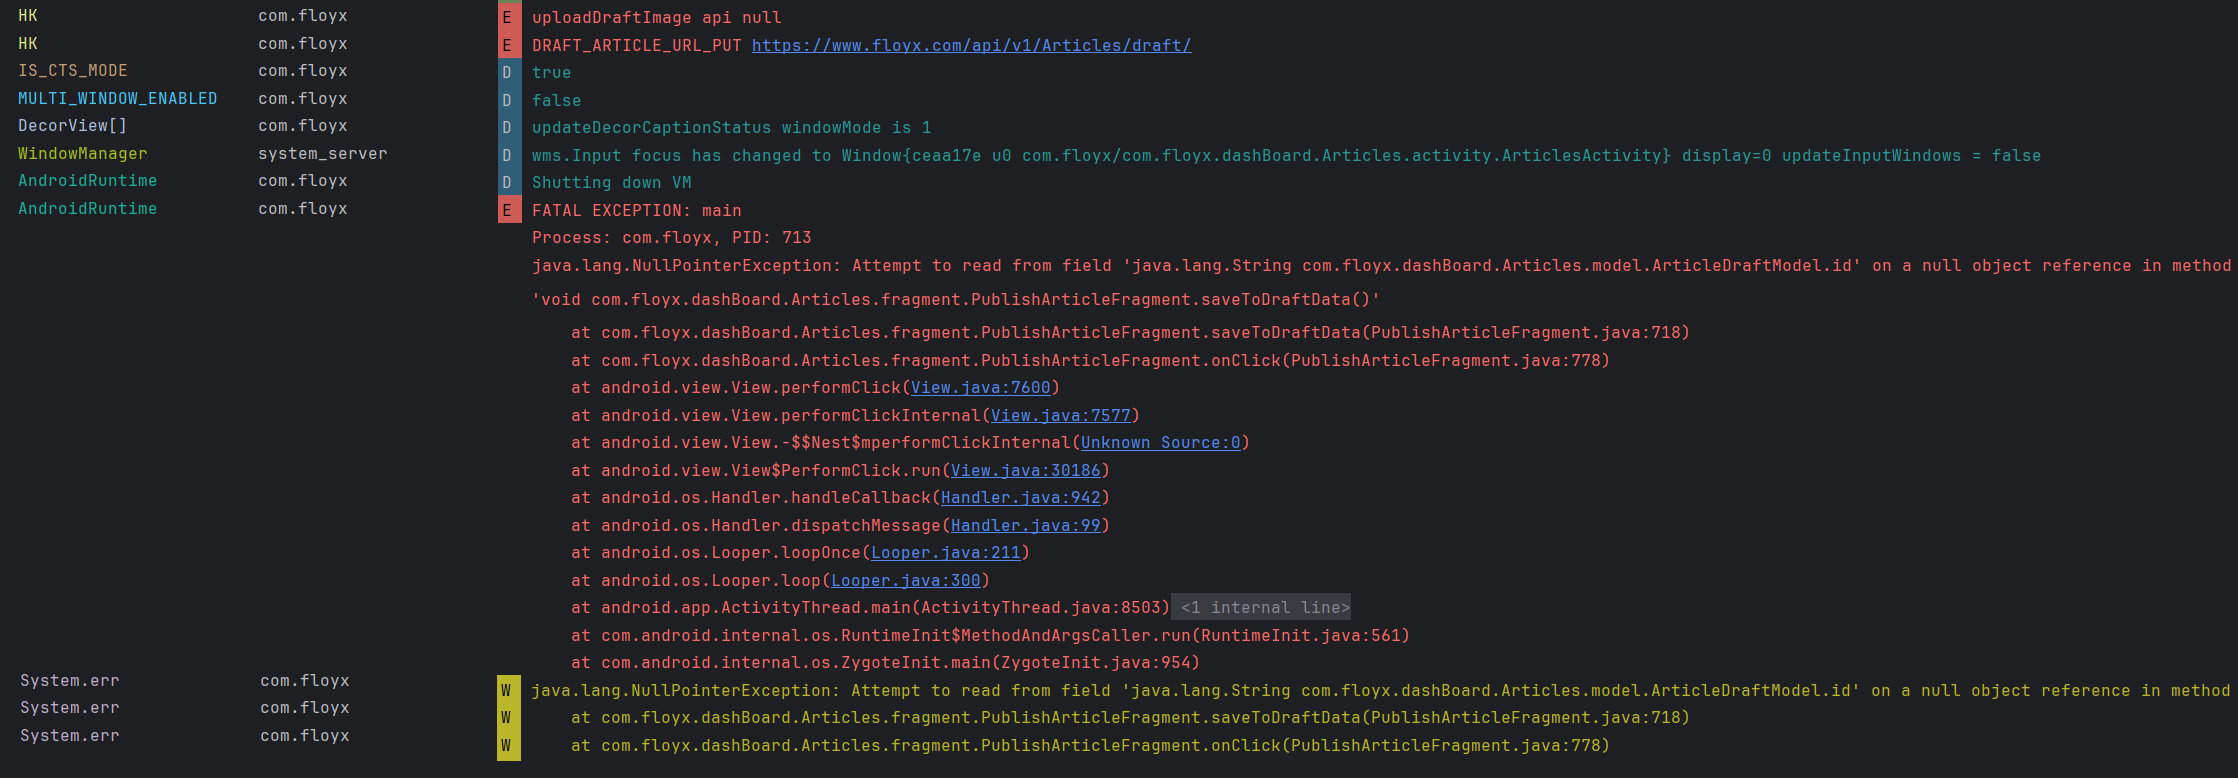
Task: Expand the '<1 internal line>' folded region
Action: [1261, 608]
